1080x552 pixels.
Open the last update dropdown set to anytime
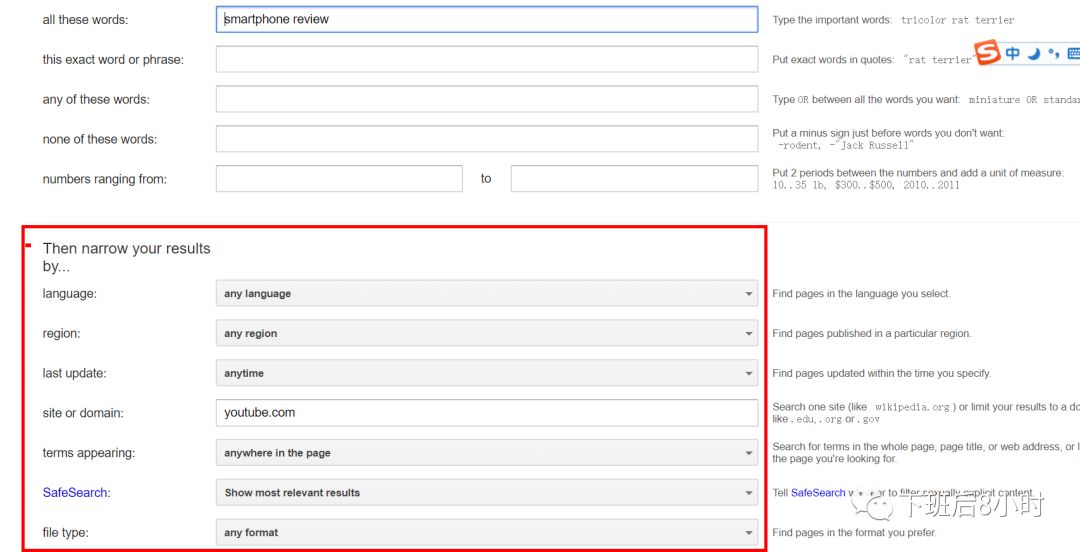tap(486, 373)
